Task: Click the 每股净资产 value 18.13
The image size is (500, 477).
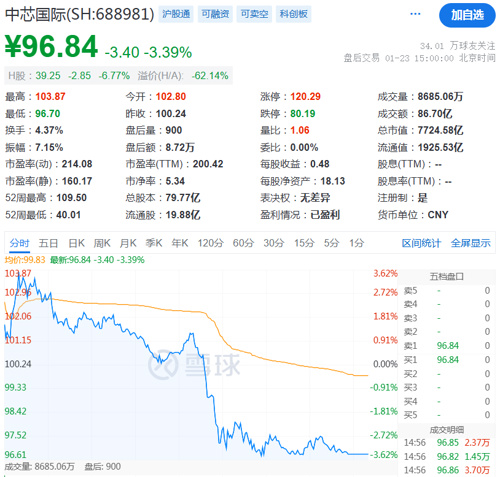Action: click(x=333, y=181)
